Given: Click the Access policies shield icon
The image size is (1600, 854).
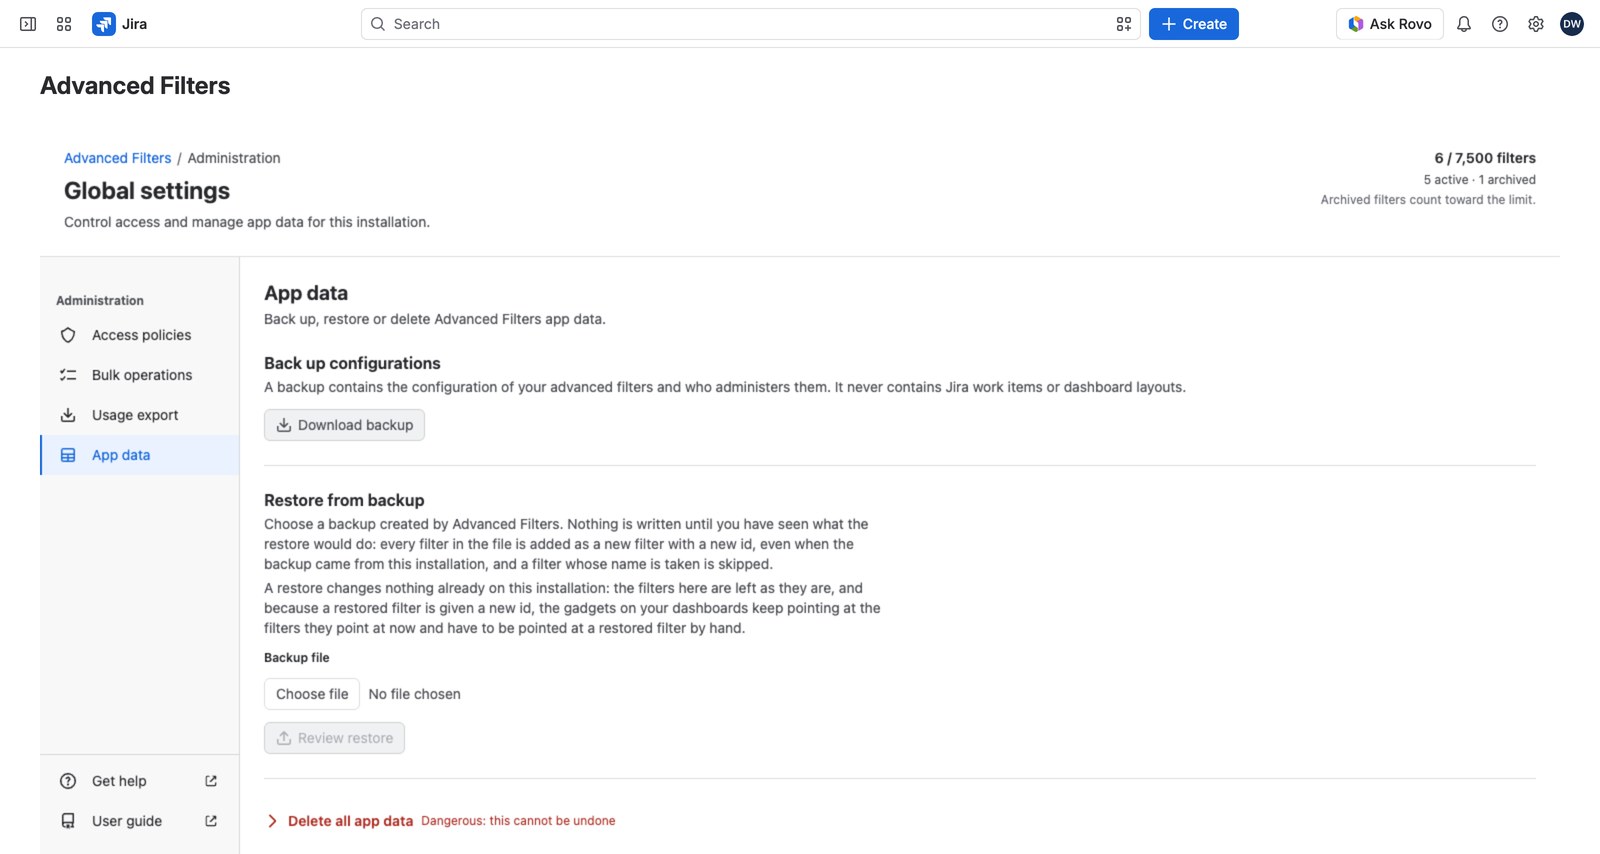Looking at the screenshot, I should pyautogui.click(x=68, y=335).
